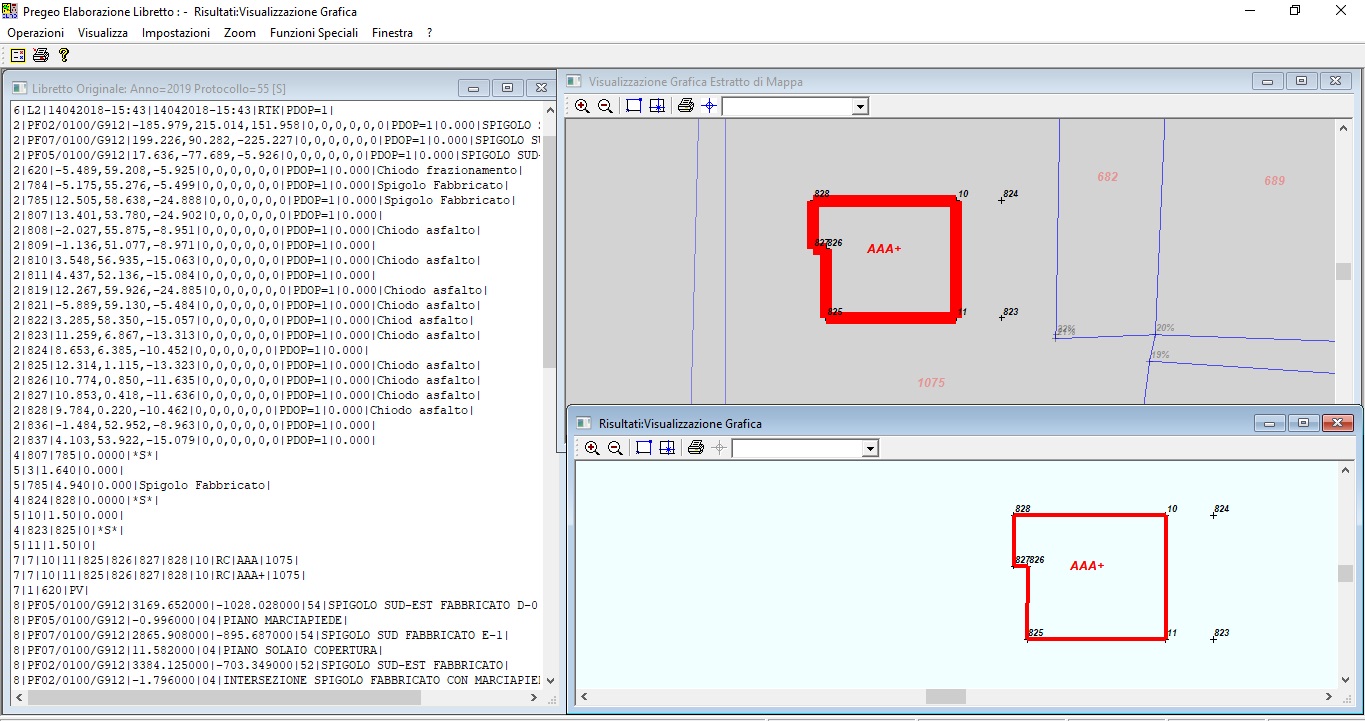This screenshot has width=1365, height=721.
Task: Open the Funzioni Speciali menu
Action: tap(313, 33)
